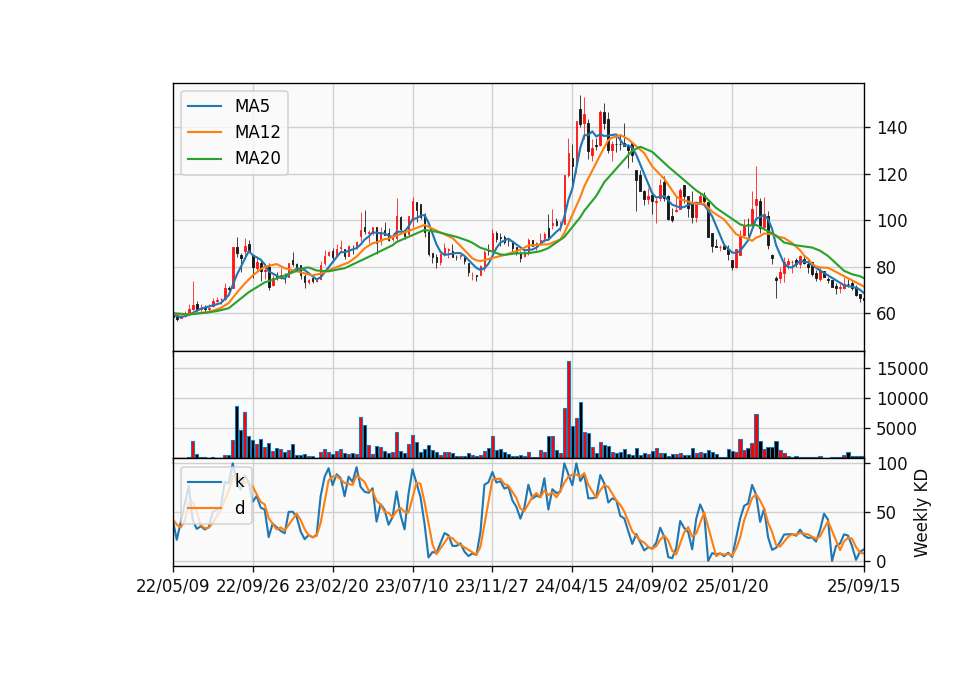Click the d legend label in KD panel
Screen dimensions: 960x690
pyautogui.click(x=239, y=508)
